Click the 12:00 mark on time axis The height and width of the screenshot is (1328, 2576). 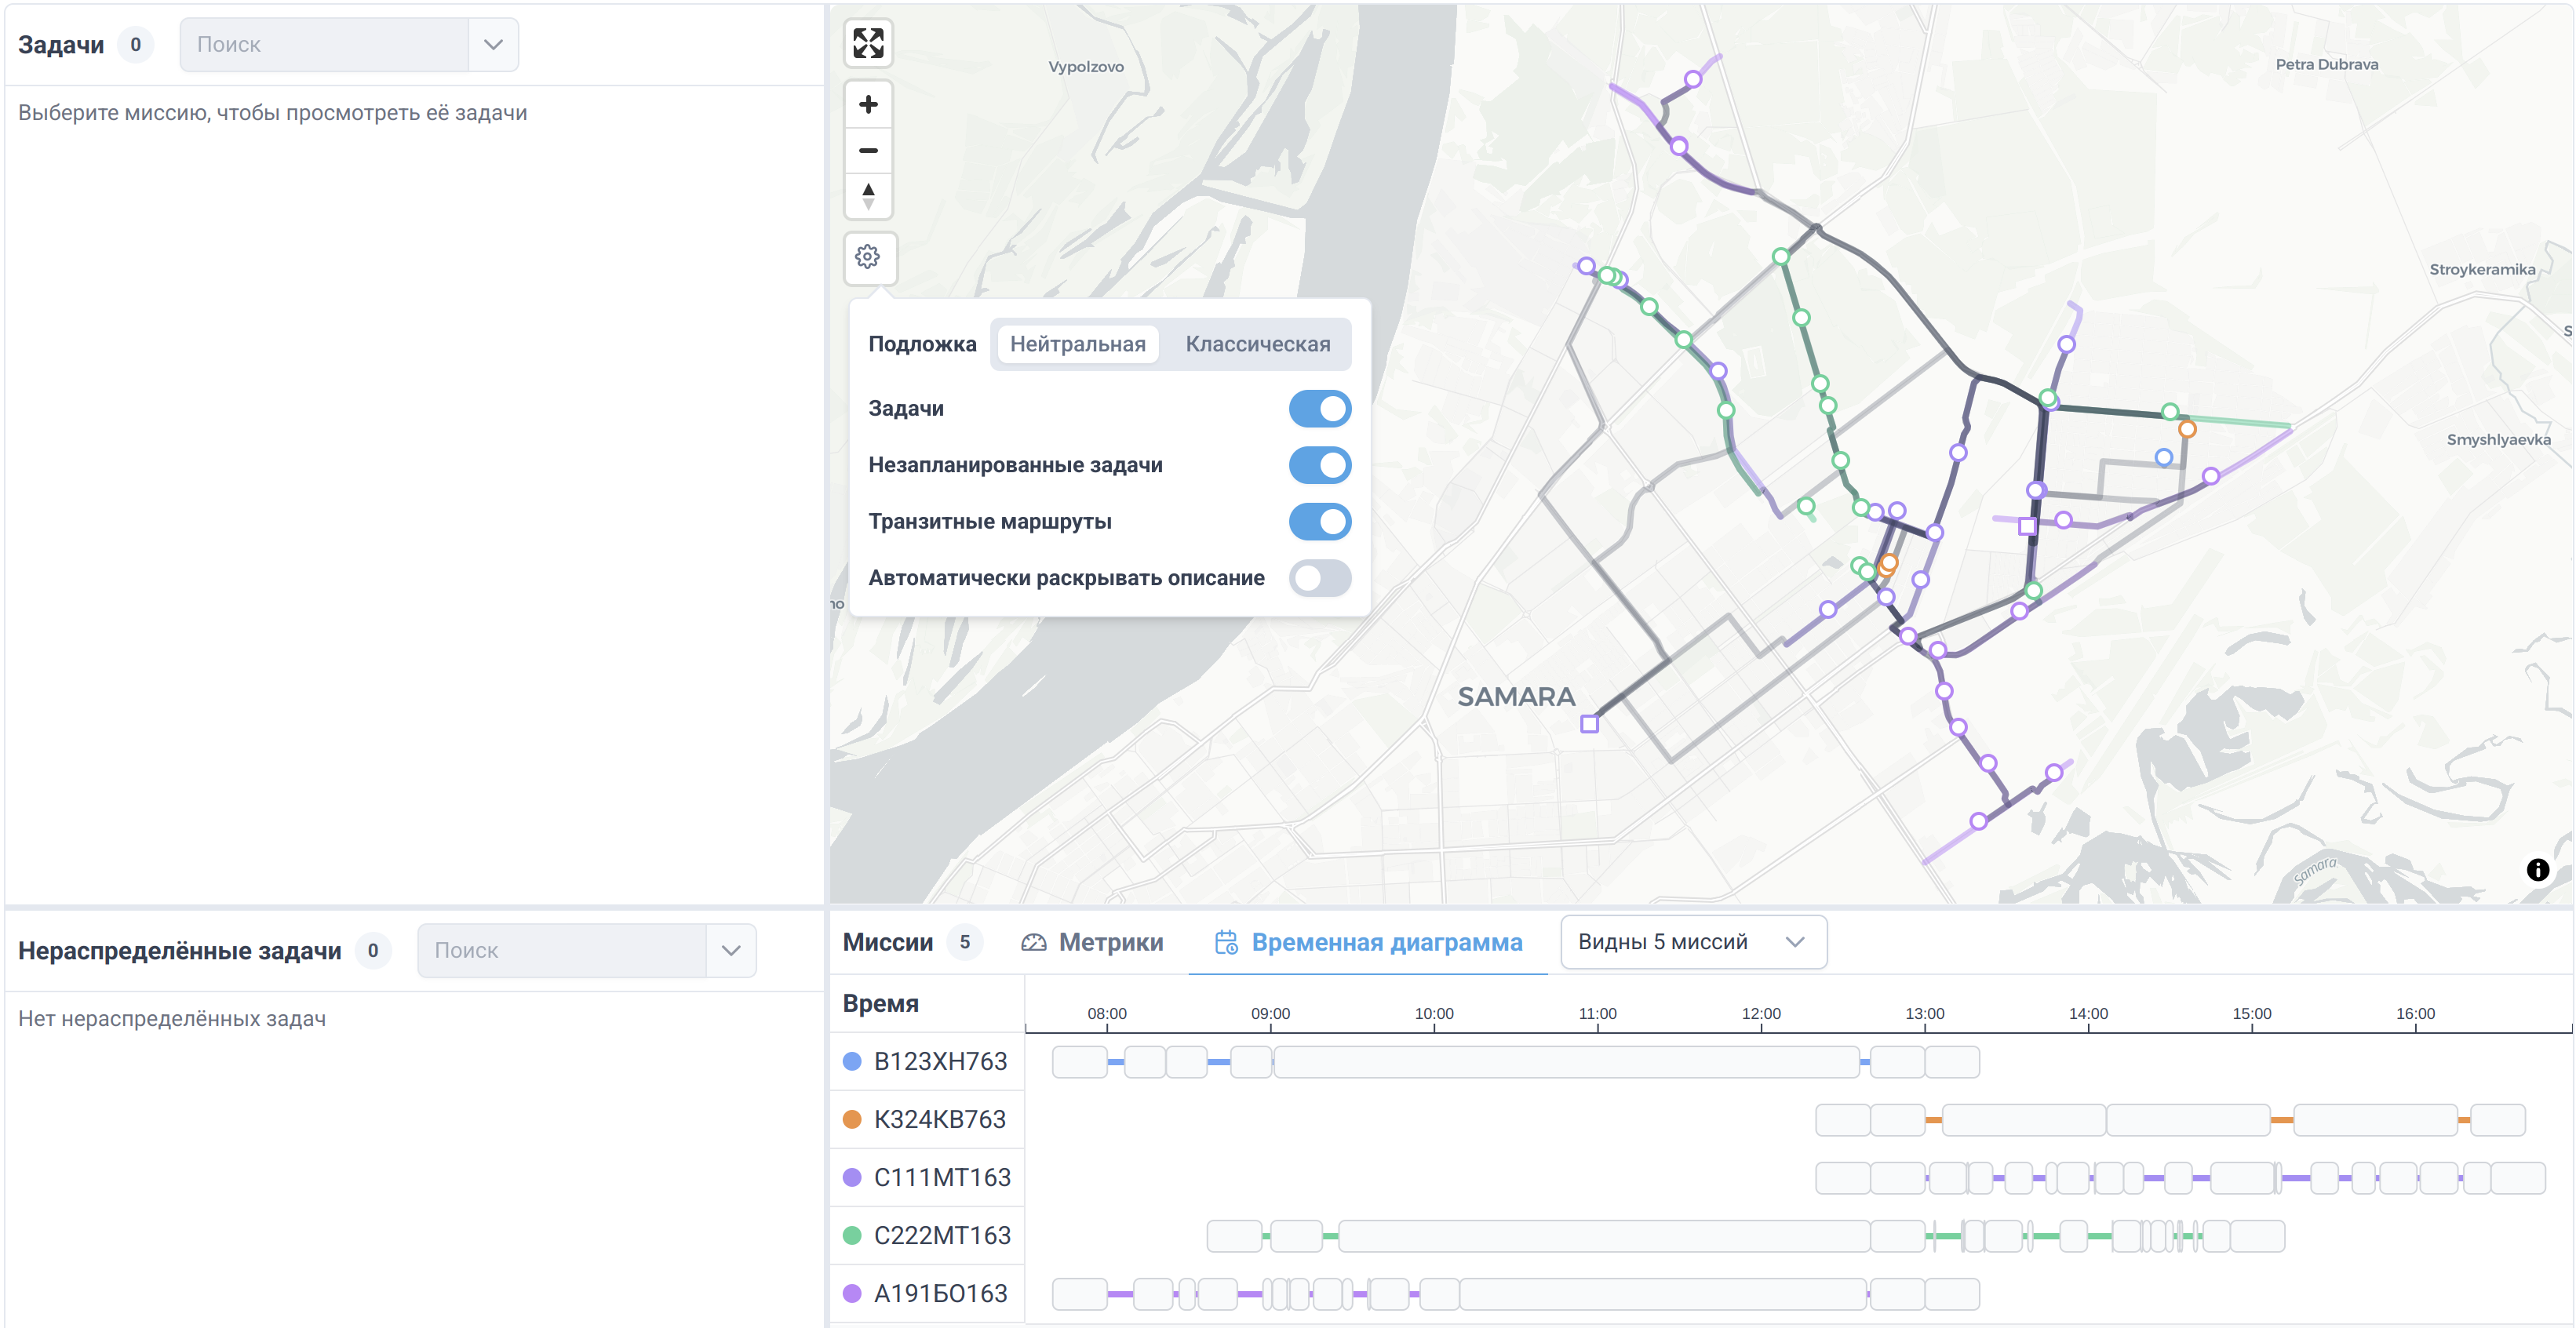[x=1761, y=1014]
